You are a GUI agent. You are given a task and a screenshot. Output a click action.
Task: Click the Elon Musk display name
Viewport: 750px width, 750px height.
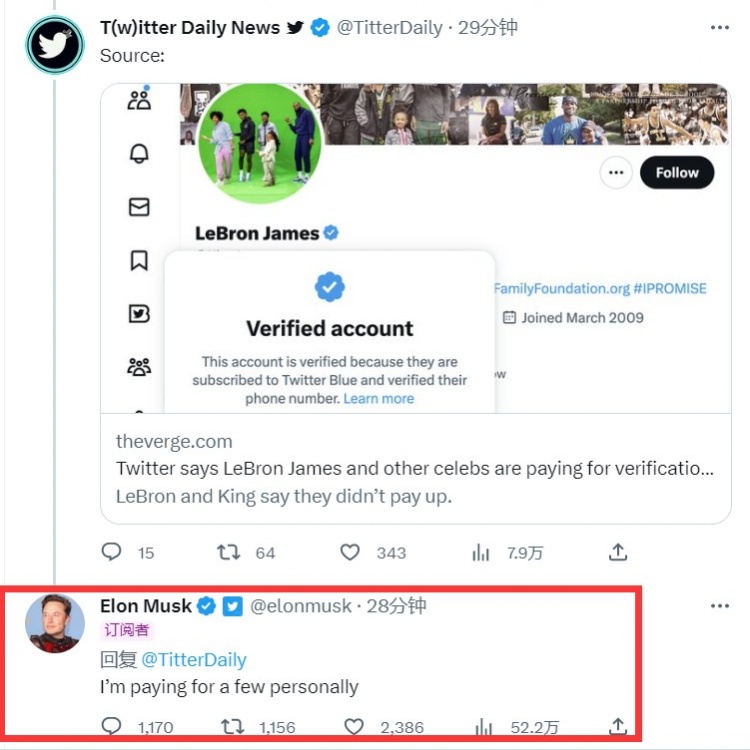pos(146,606)
